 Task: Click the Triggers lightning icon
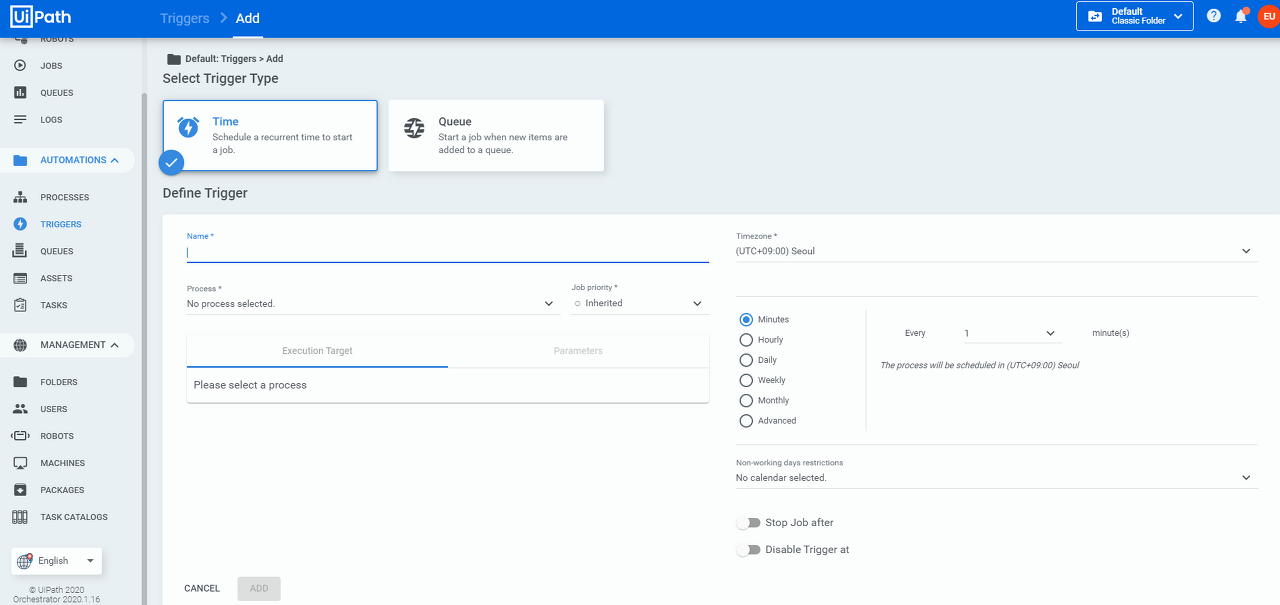click(20, 224)
